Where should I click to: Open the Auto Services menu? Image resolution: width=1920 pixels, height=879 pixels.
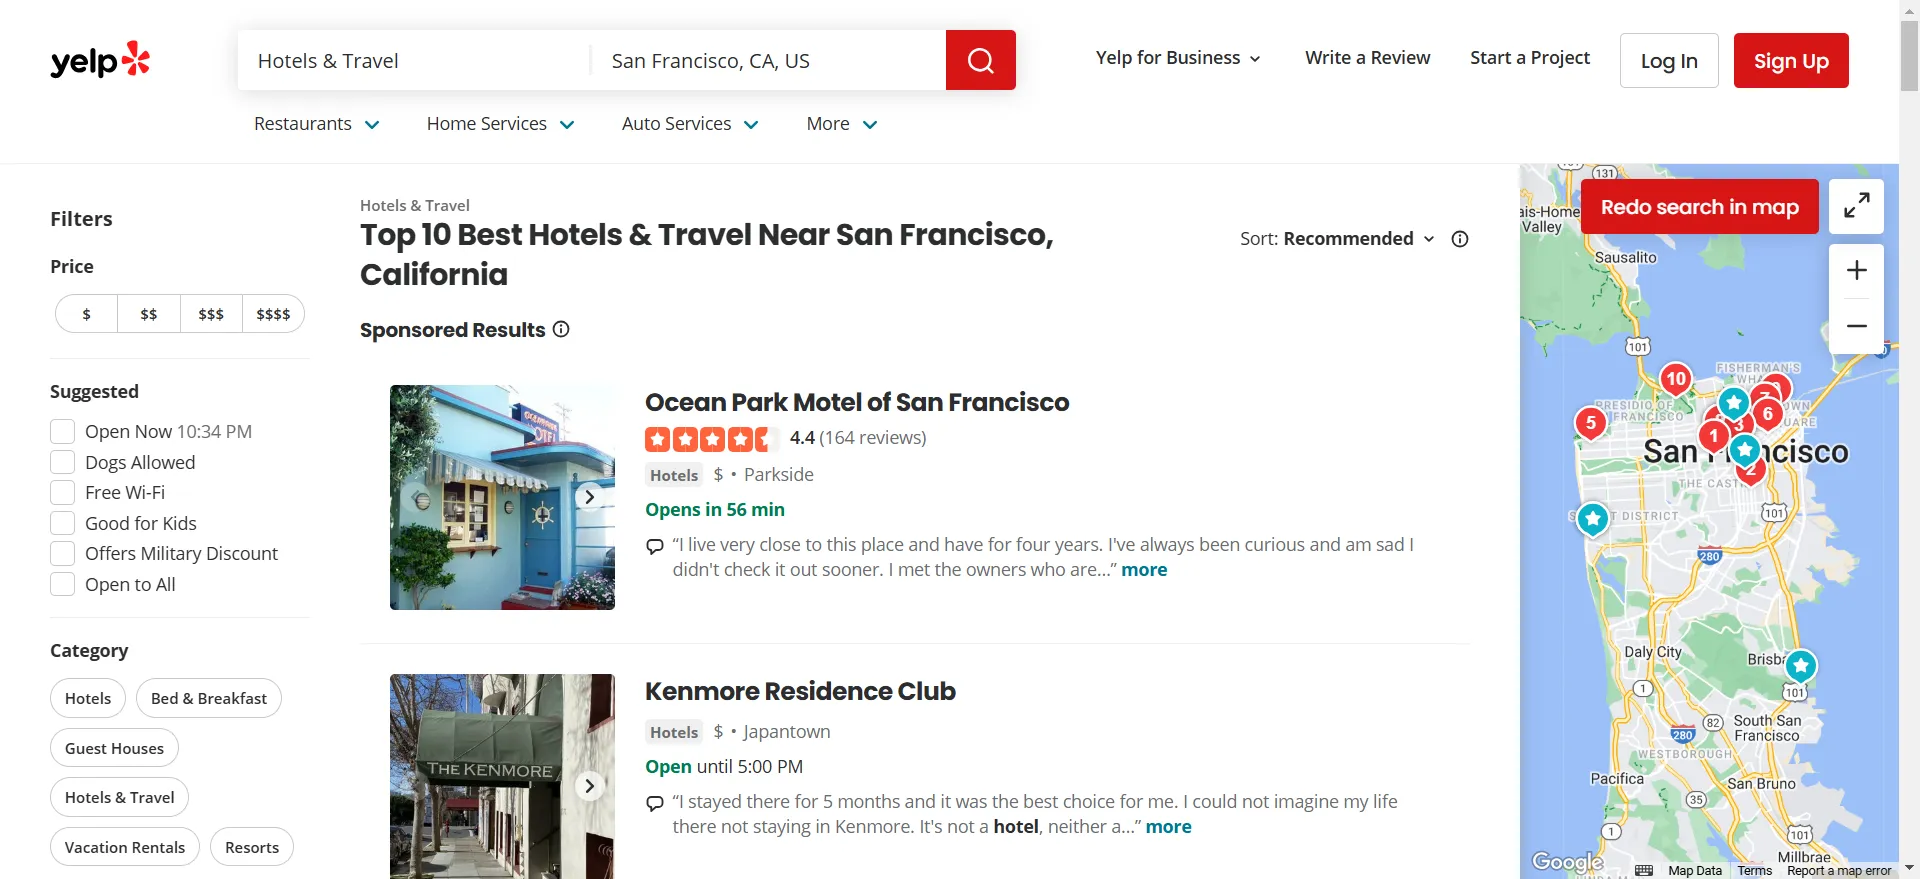coord(690,124)
